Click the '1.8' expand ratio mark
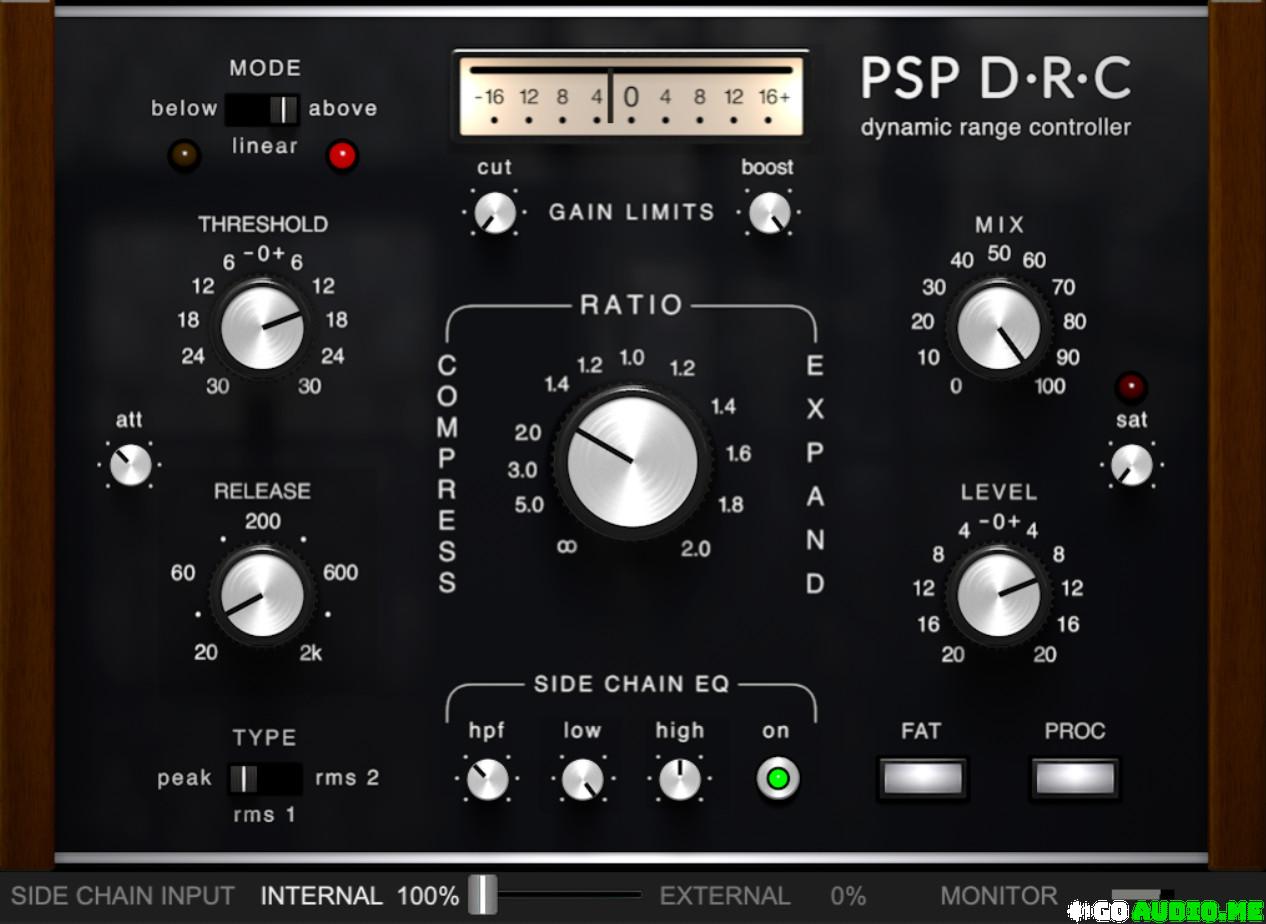Viewport: 1266px width, 924px height. pyautogui.click(x=731, y=505)
